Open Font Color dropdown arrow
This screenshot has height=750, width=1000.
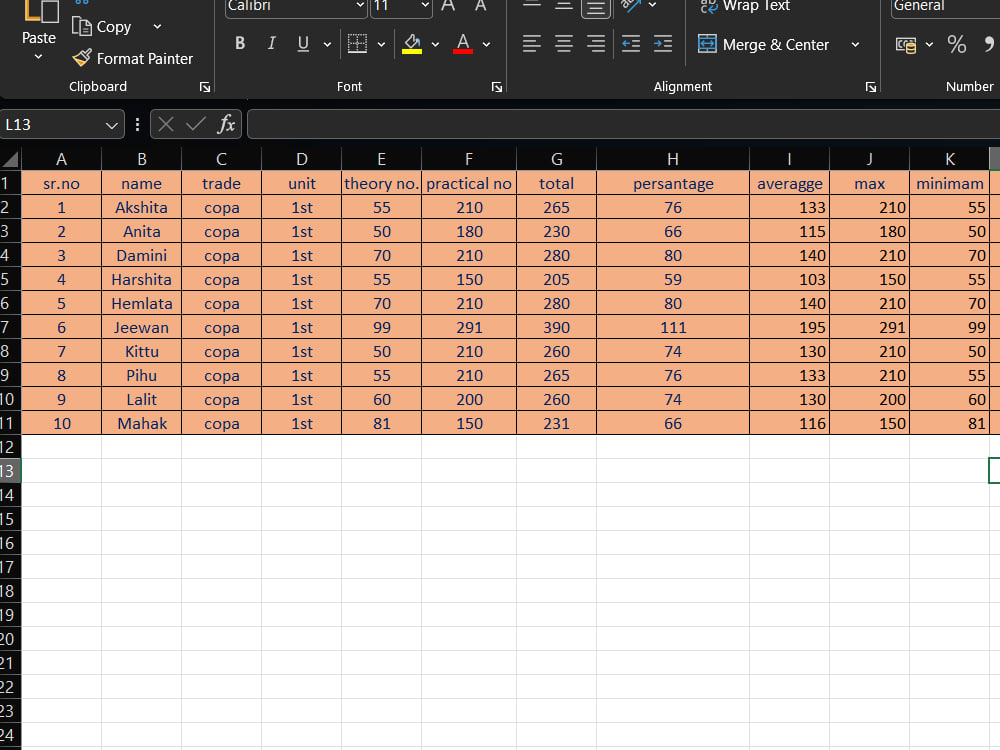pos(487,44)
